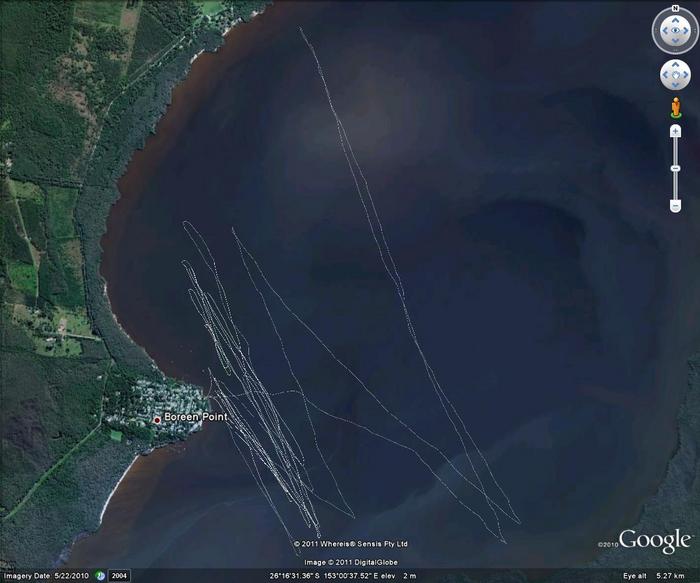Click the eye icon in Look joystick
Image resolution: width=700 pixels, height=583 pixels.
point(675,31)
